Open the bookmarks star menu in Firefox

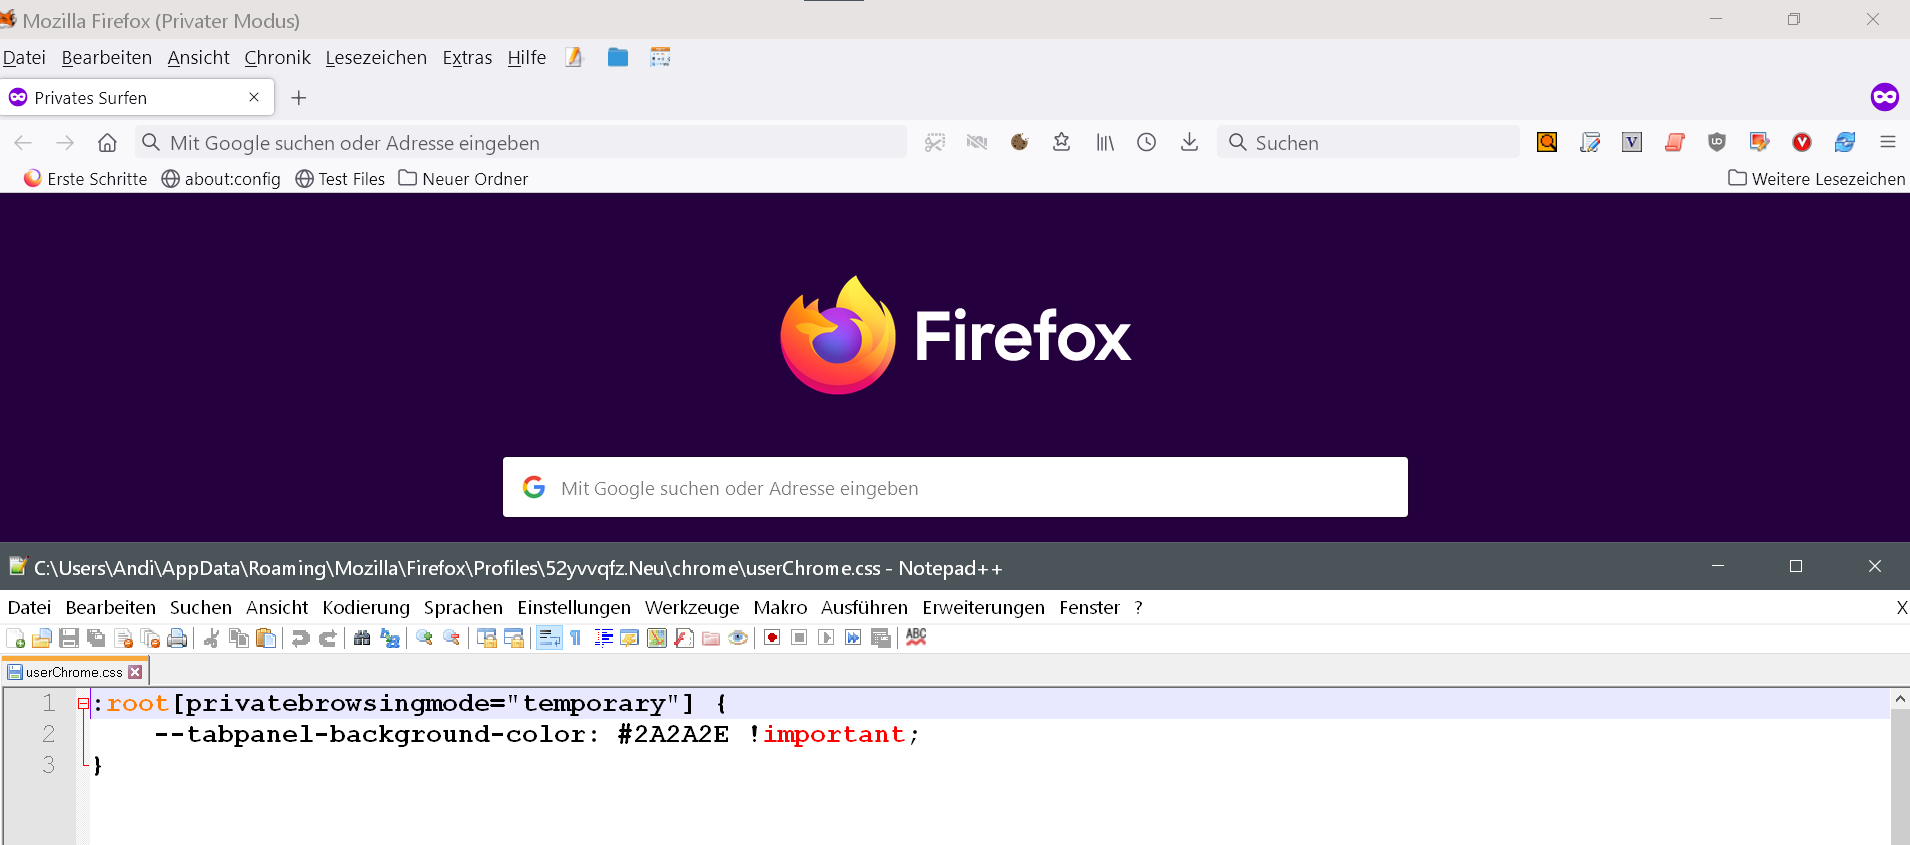(x=1062, y=142)
